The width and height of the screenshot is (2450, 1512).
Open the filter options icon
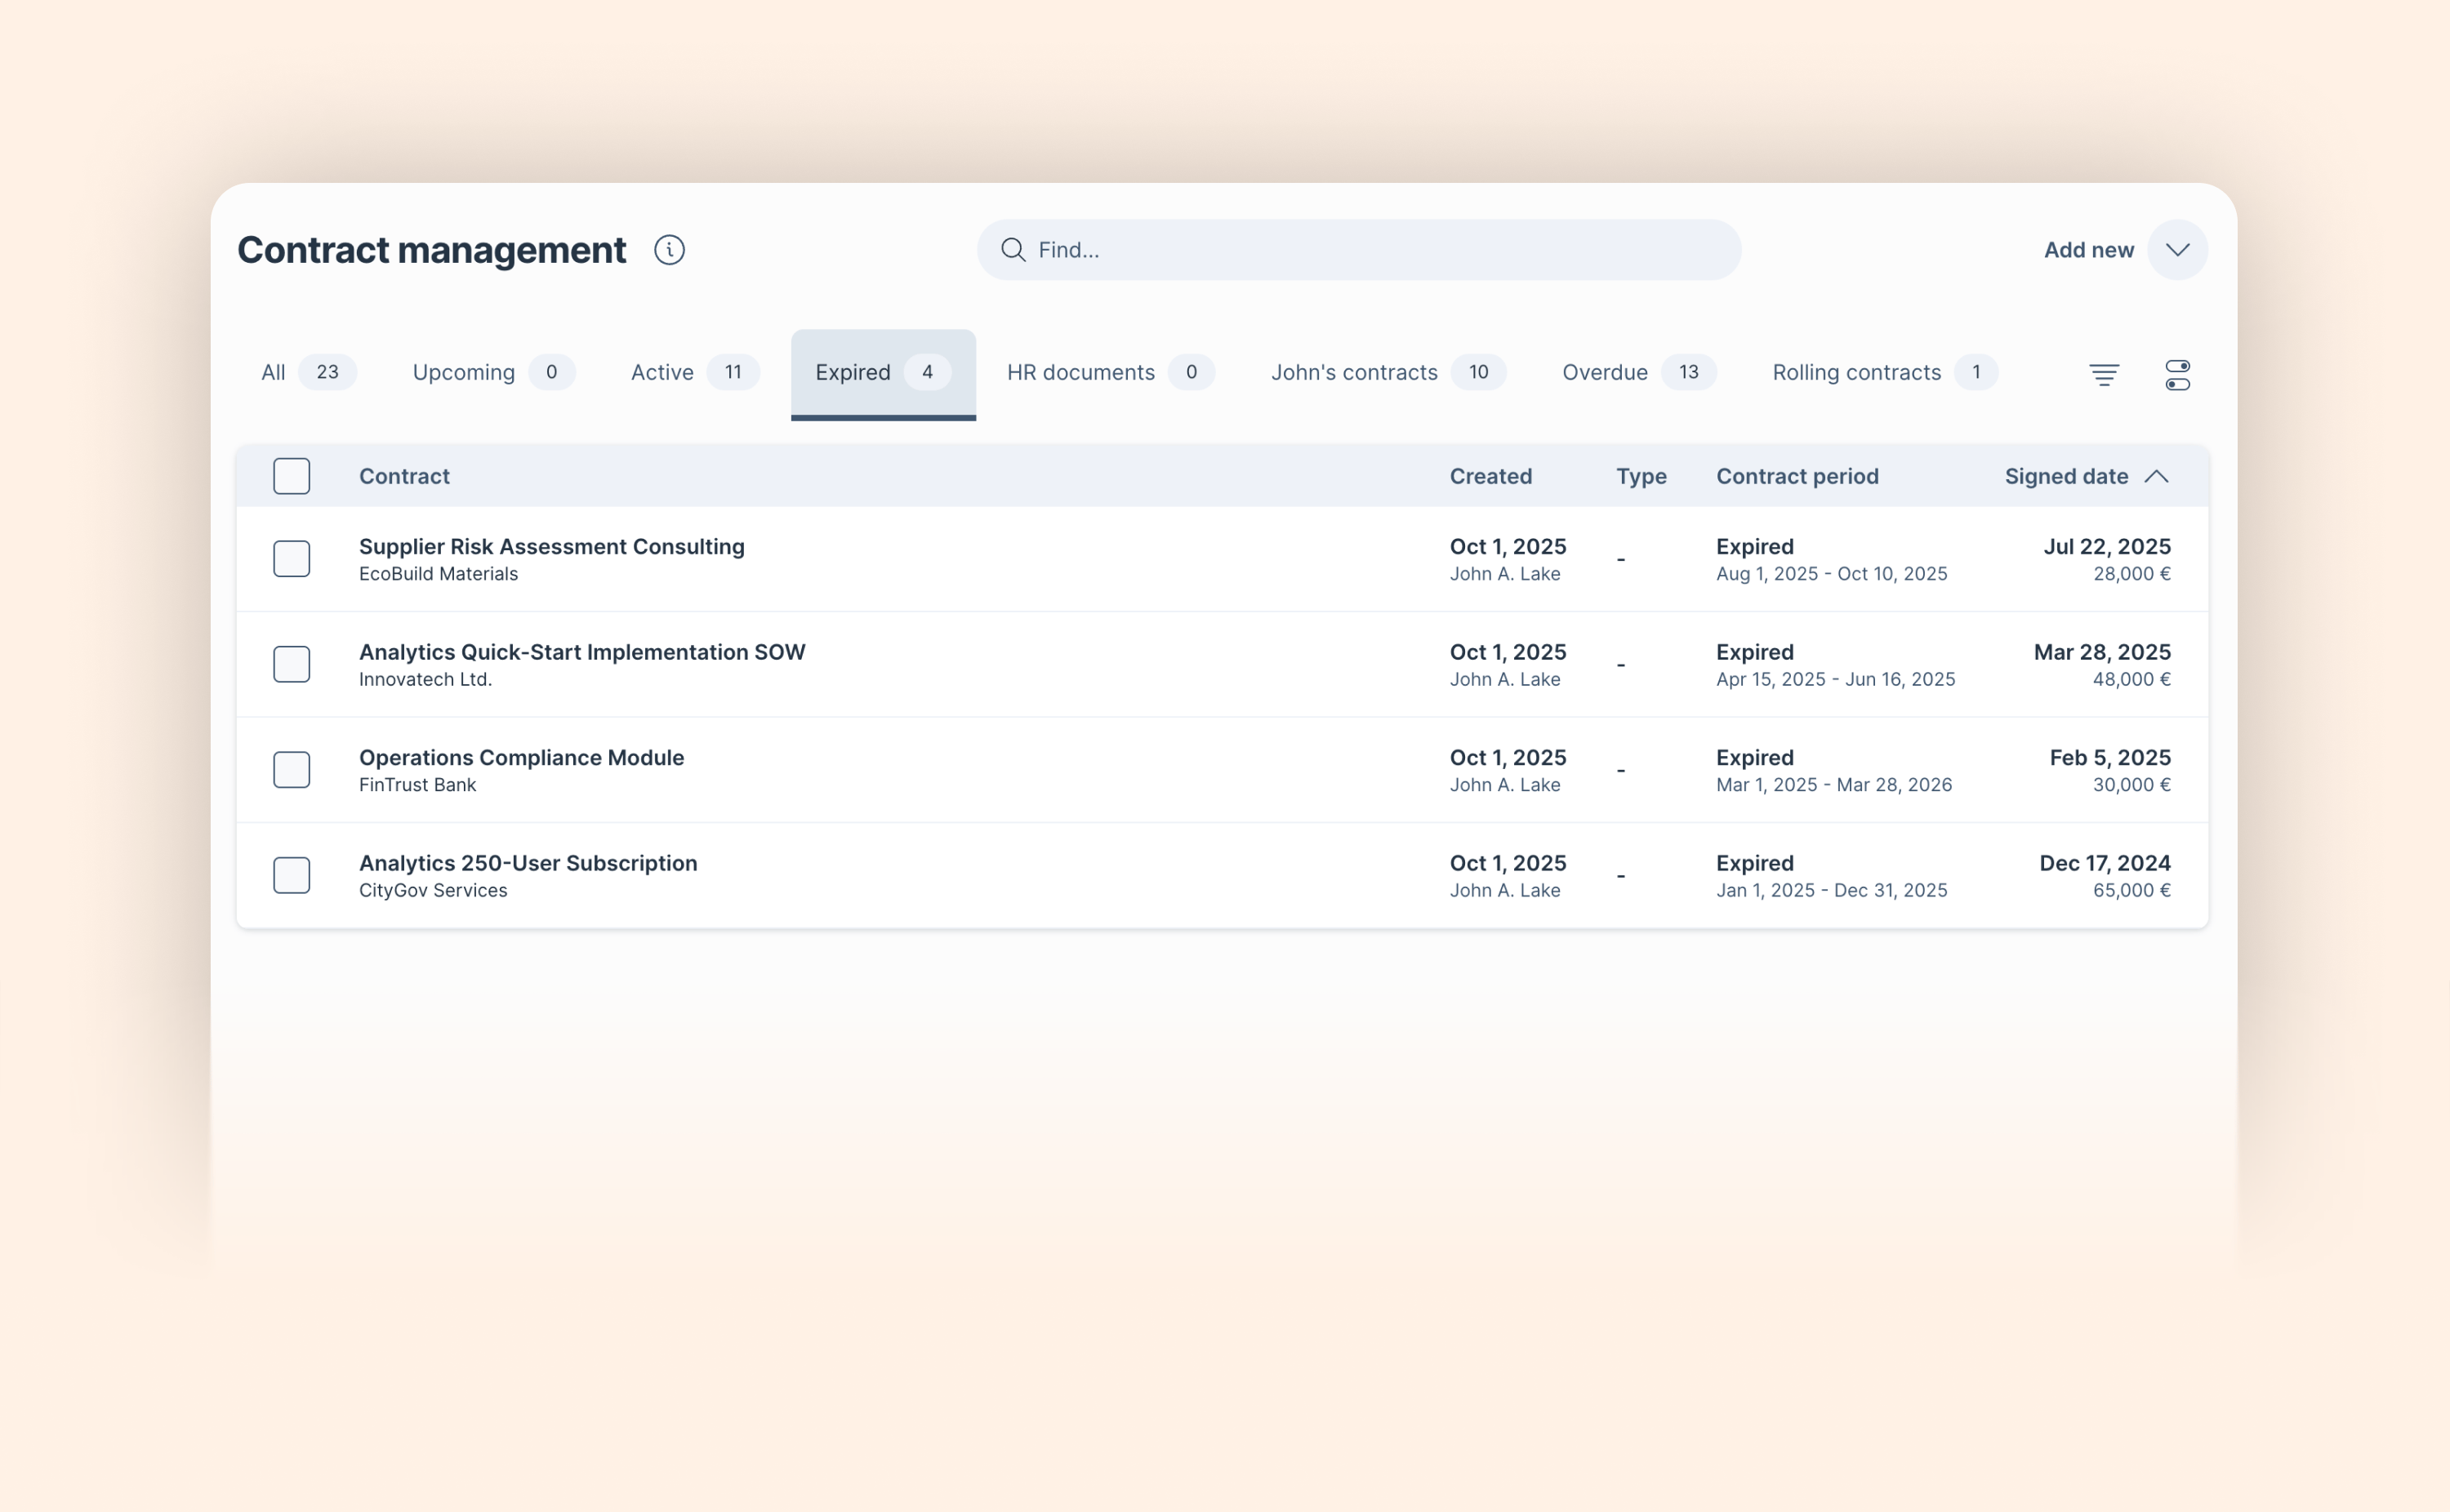tap(2104, 373)
